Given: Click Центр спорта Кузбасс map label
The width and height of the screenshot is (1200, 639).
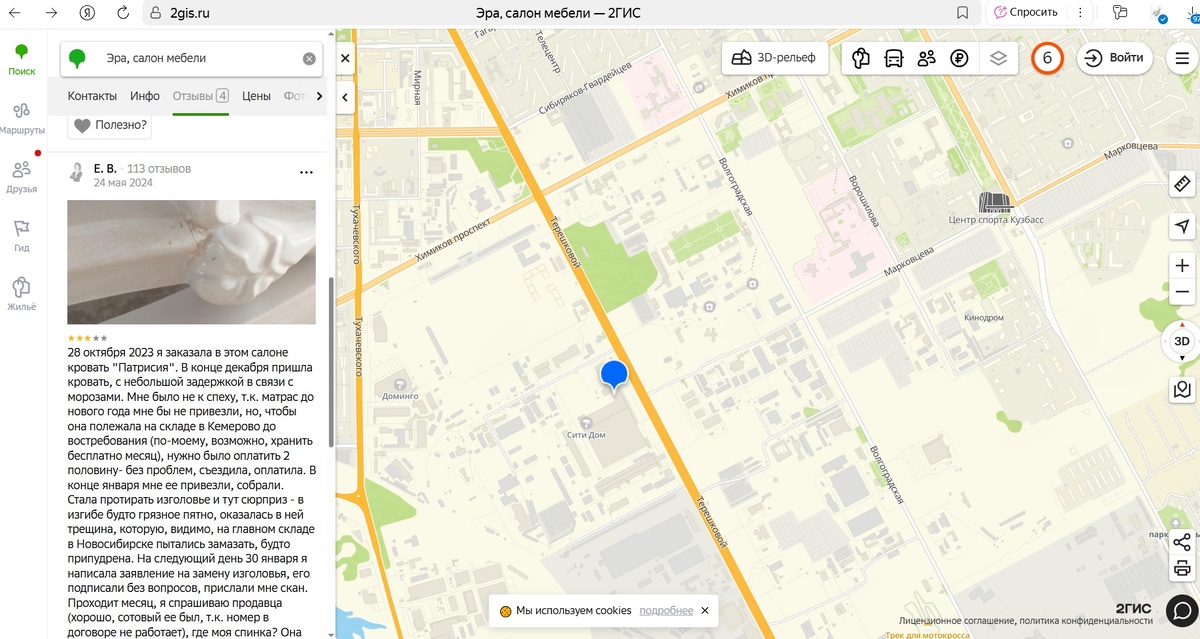Looking at the screenshot, I should pyautogui.click(x=995, y=219).
